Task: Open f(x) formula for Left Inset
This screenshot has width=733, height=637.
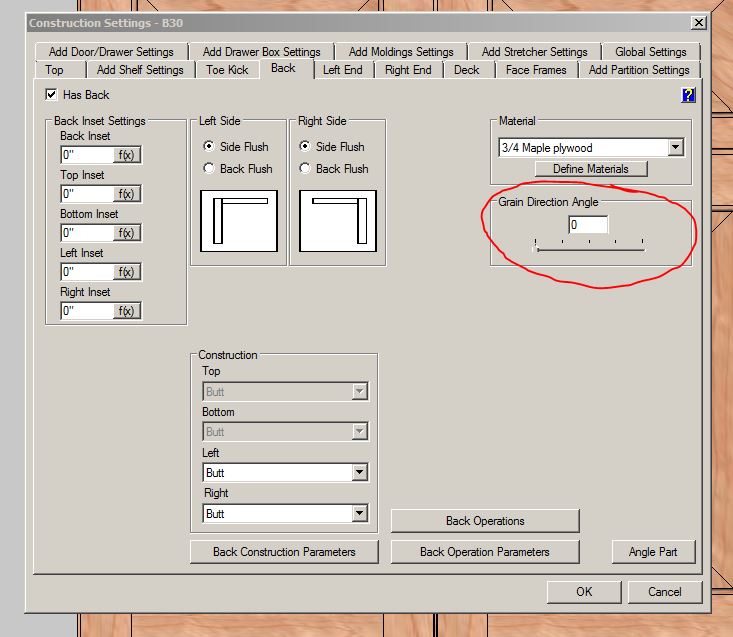Action: coord(126,272)
